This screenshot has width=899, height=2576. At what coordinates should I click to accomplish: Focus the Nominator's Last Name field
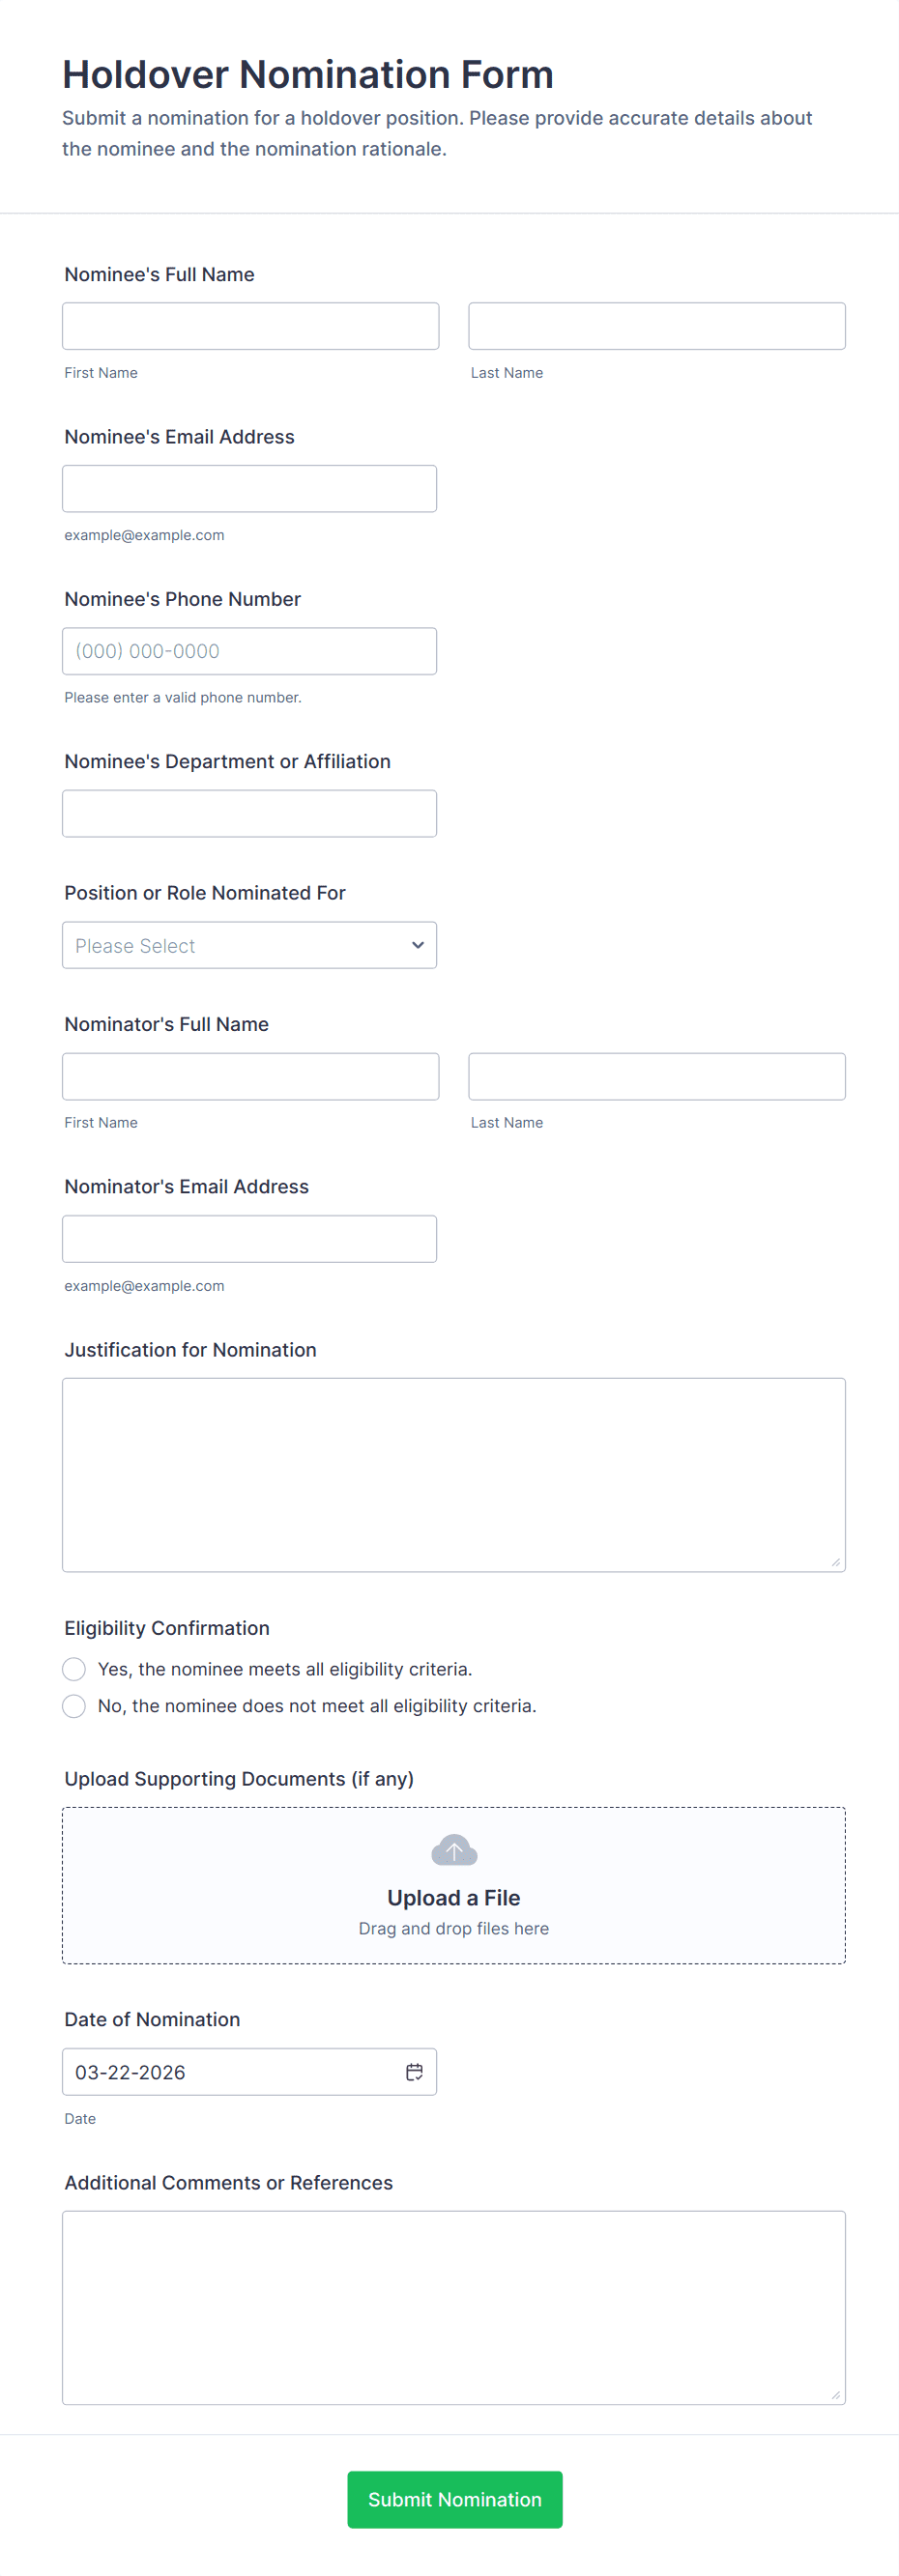tap(657, 1076)
